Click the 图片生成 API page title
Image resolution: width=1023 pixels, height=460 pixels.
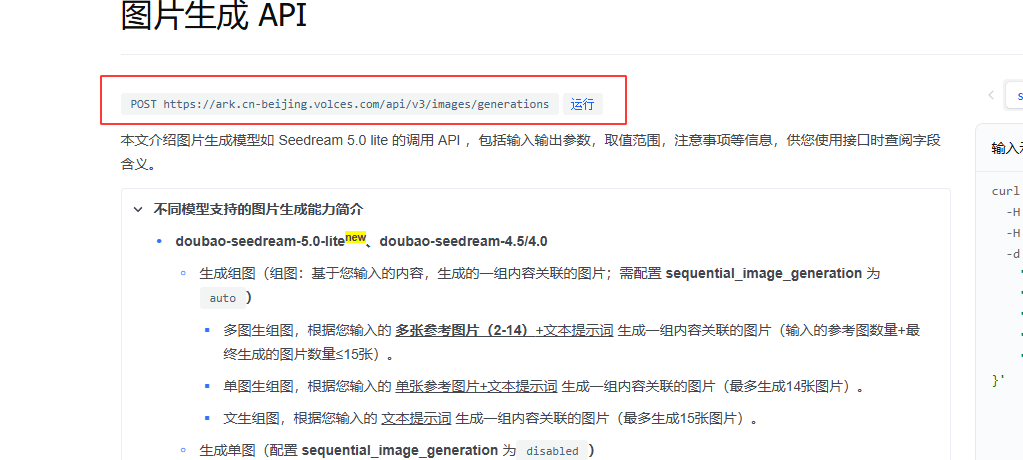(x=214, y=16)
